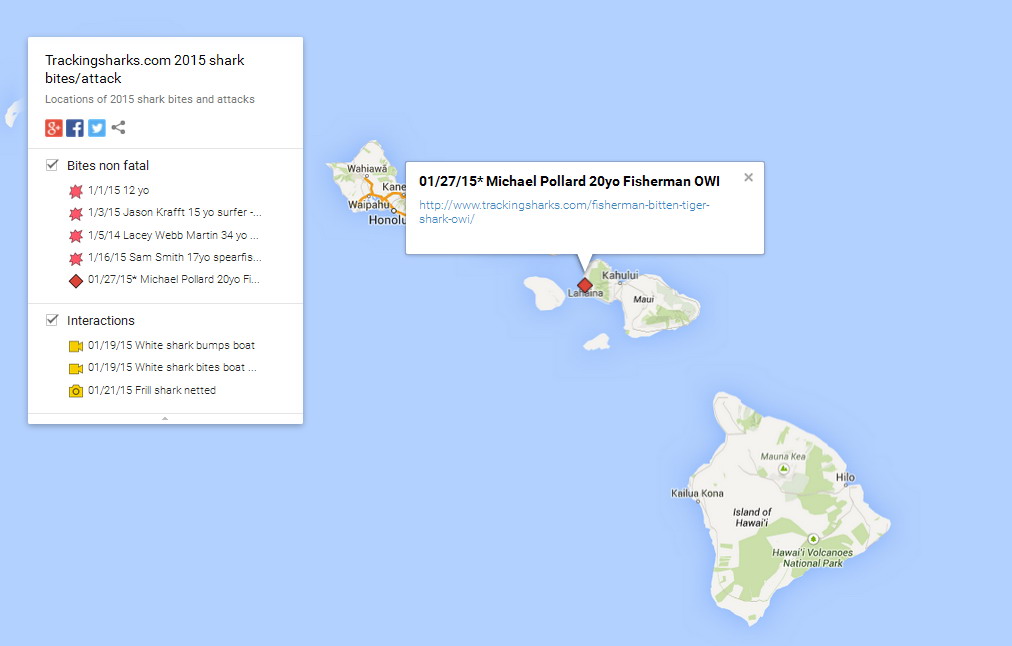Click the Maui island label
The image size is (1012, 646).
click(643, 299)
